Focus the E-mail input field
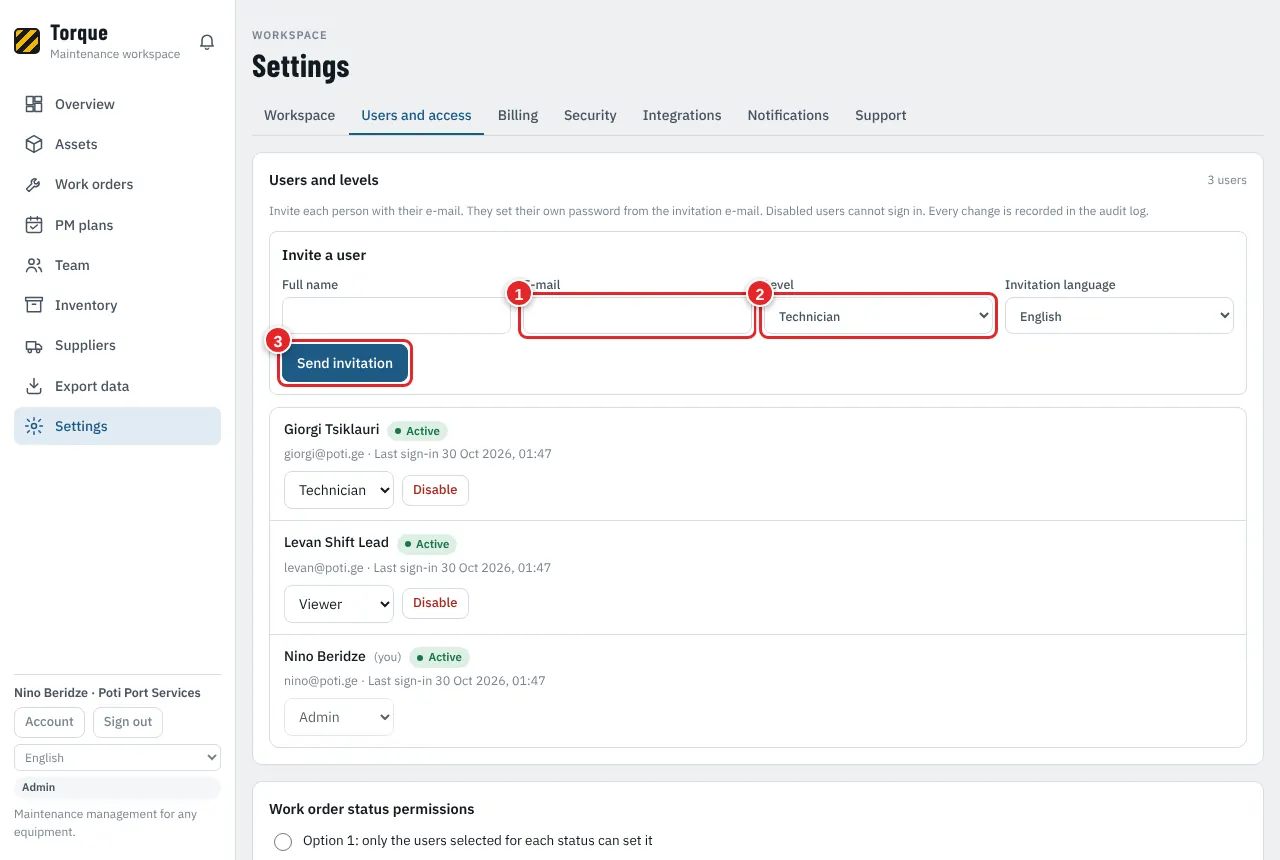This screenshot has width=1280, height=860. (637, 316)
